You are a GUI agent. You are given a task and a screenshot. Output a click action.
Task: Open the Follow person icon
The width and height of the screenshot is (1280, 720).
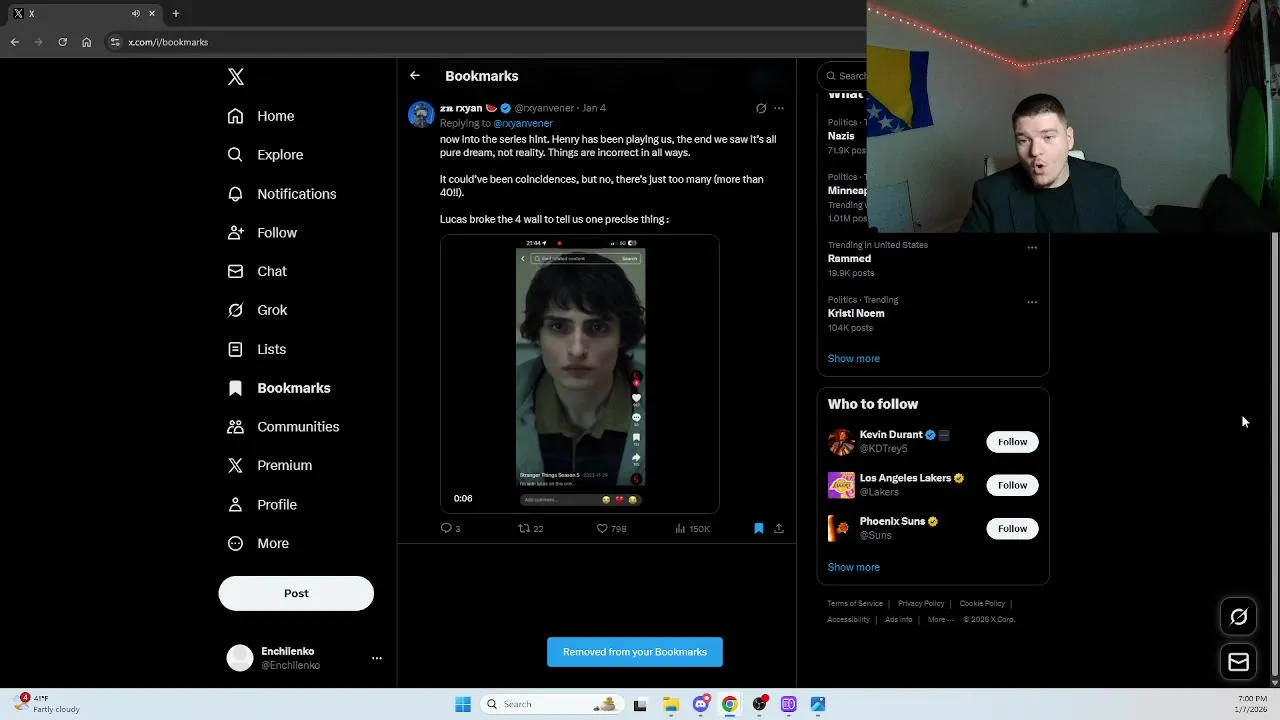tap(235, 233)
